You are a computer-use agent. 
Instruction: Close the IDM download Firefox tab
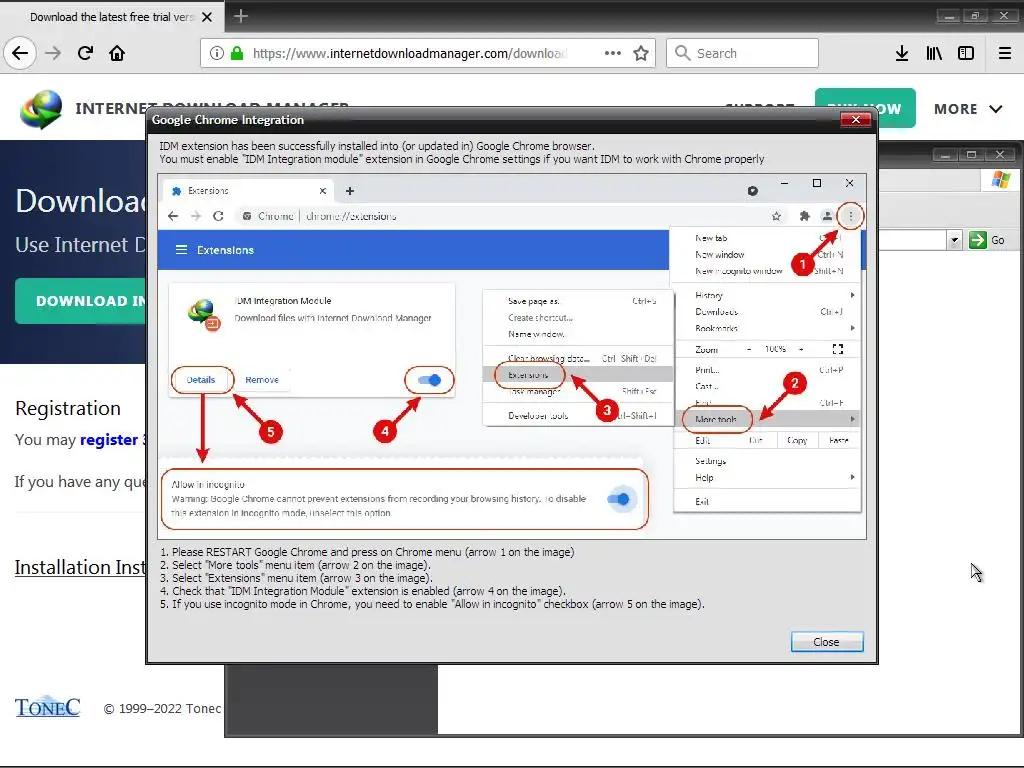(207, 17)
